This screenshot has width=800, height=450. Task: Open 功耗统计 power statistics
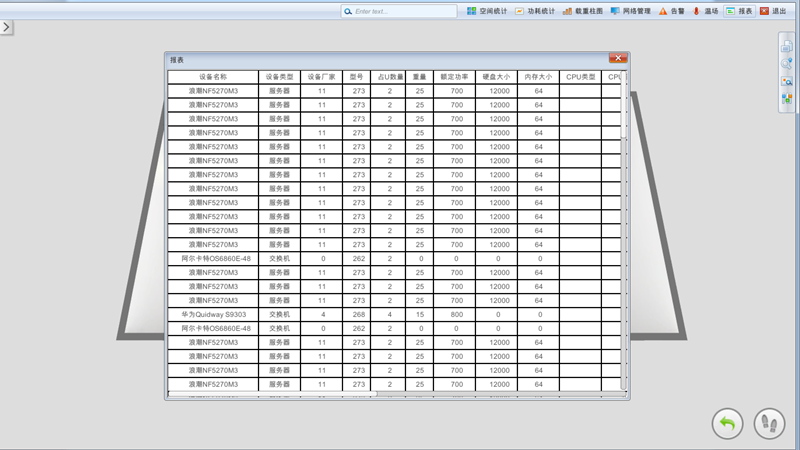click(x=535, y=11)
